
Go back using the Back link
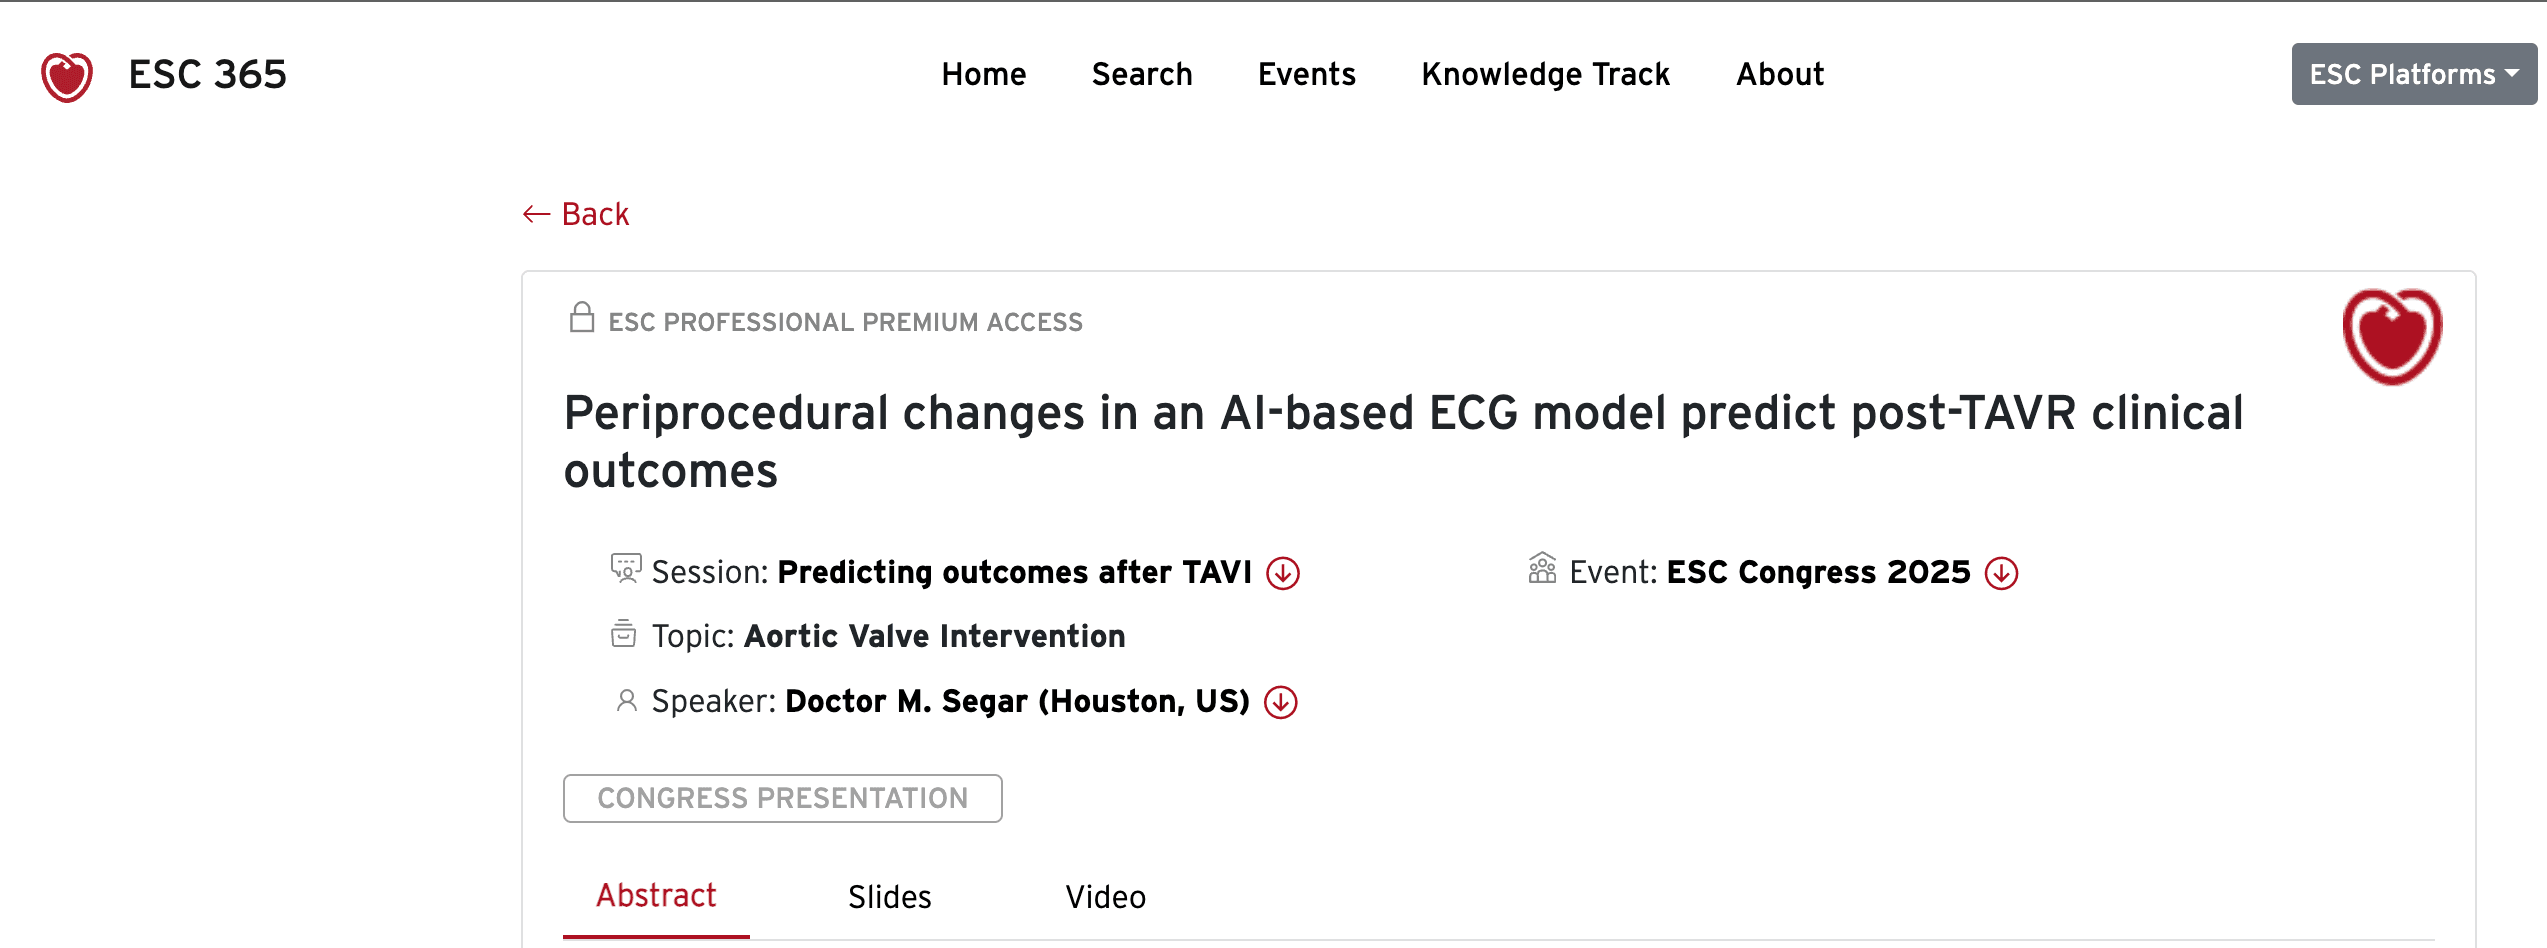point(575,213)
